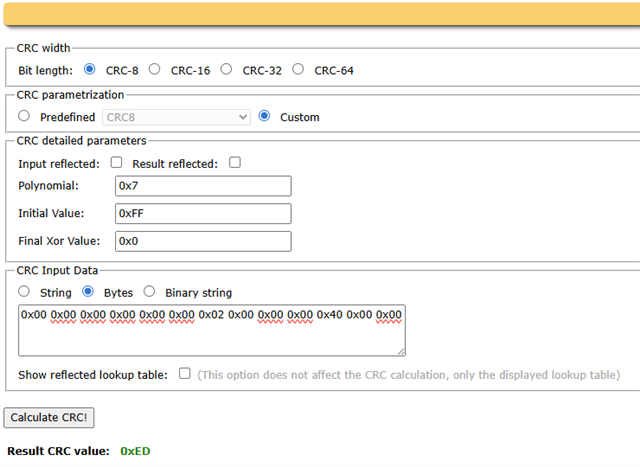Image resolution: width=640 pixels, height=467 pixels.
Task: Tick the Input reflected checkbox
Action: [x=116, y=162]
